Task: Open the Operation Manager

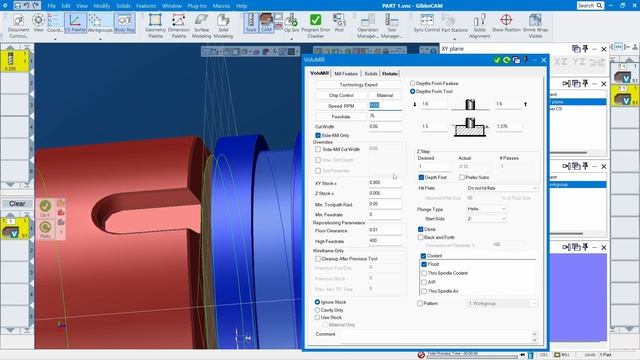Action: point(367,25)
